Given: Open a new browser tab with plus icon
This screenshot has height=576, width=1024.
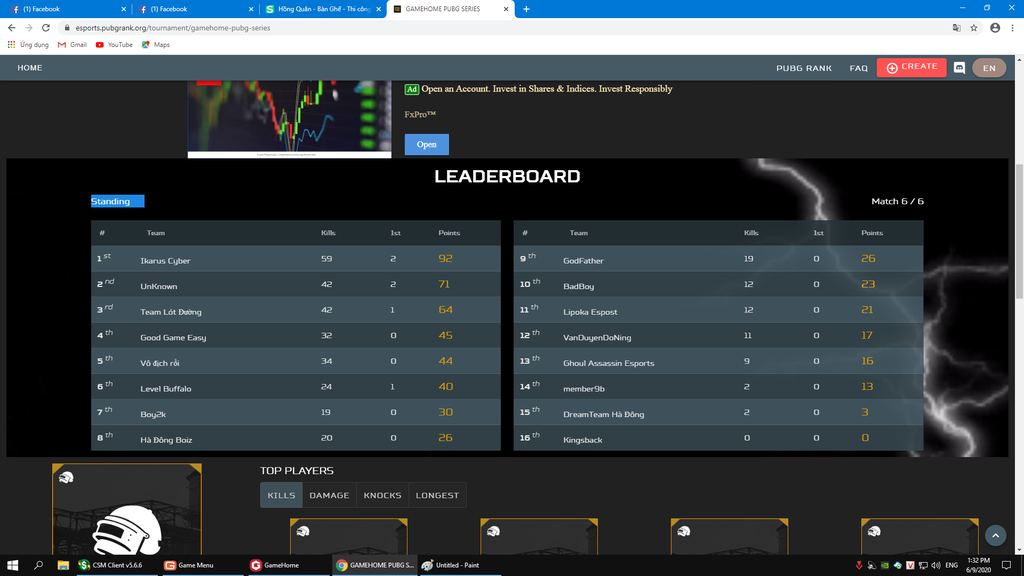Looking at the screenshot, I should [x=526, y=9].
